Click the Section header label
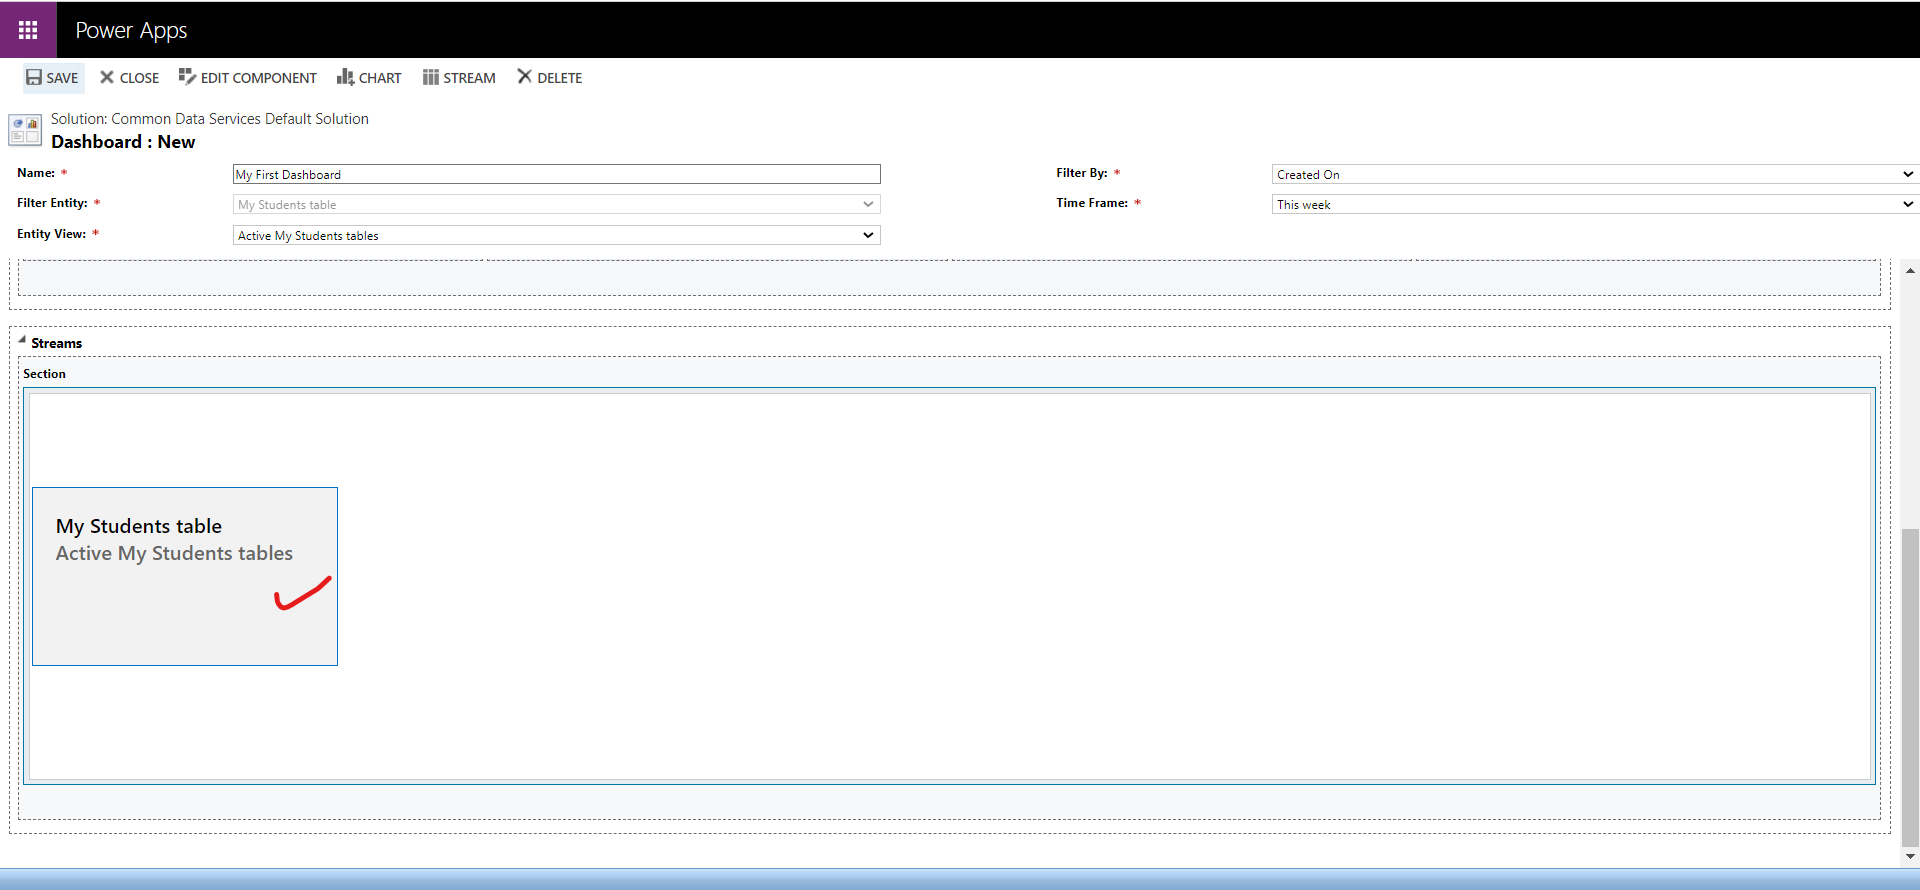The height and width of the screenshot is (890, 1920). coord(45,374)
